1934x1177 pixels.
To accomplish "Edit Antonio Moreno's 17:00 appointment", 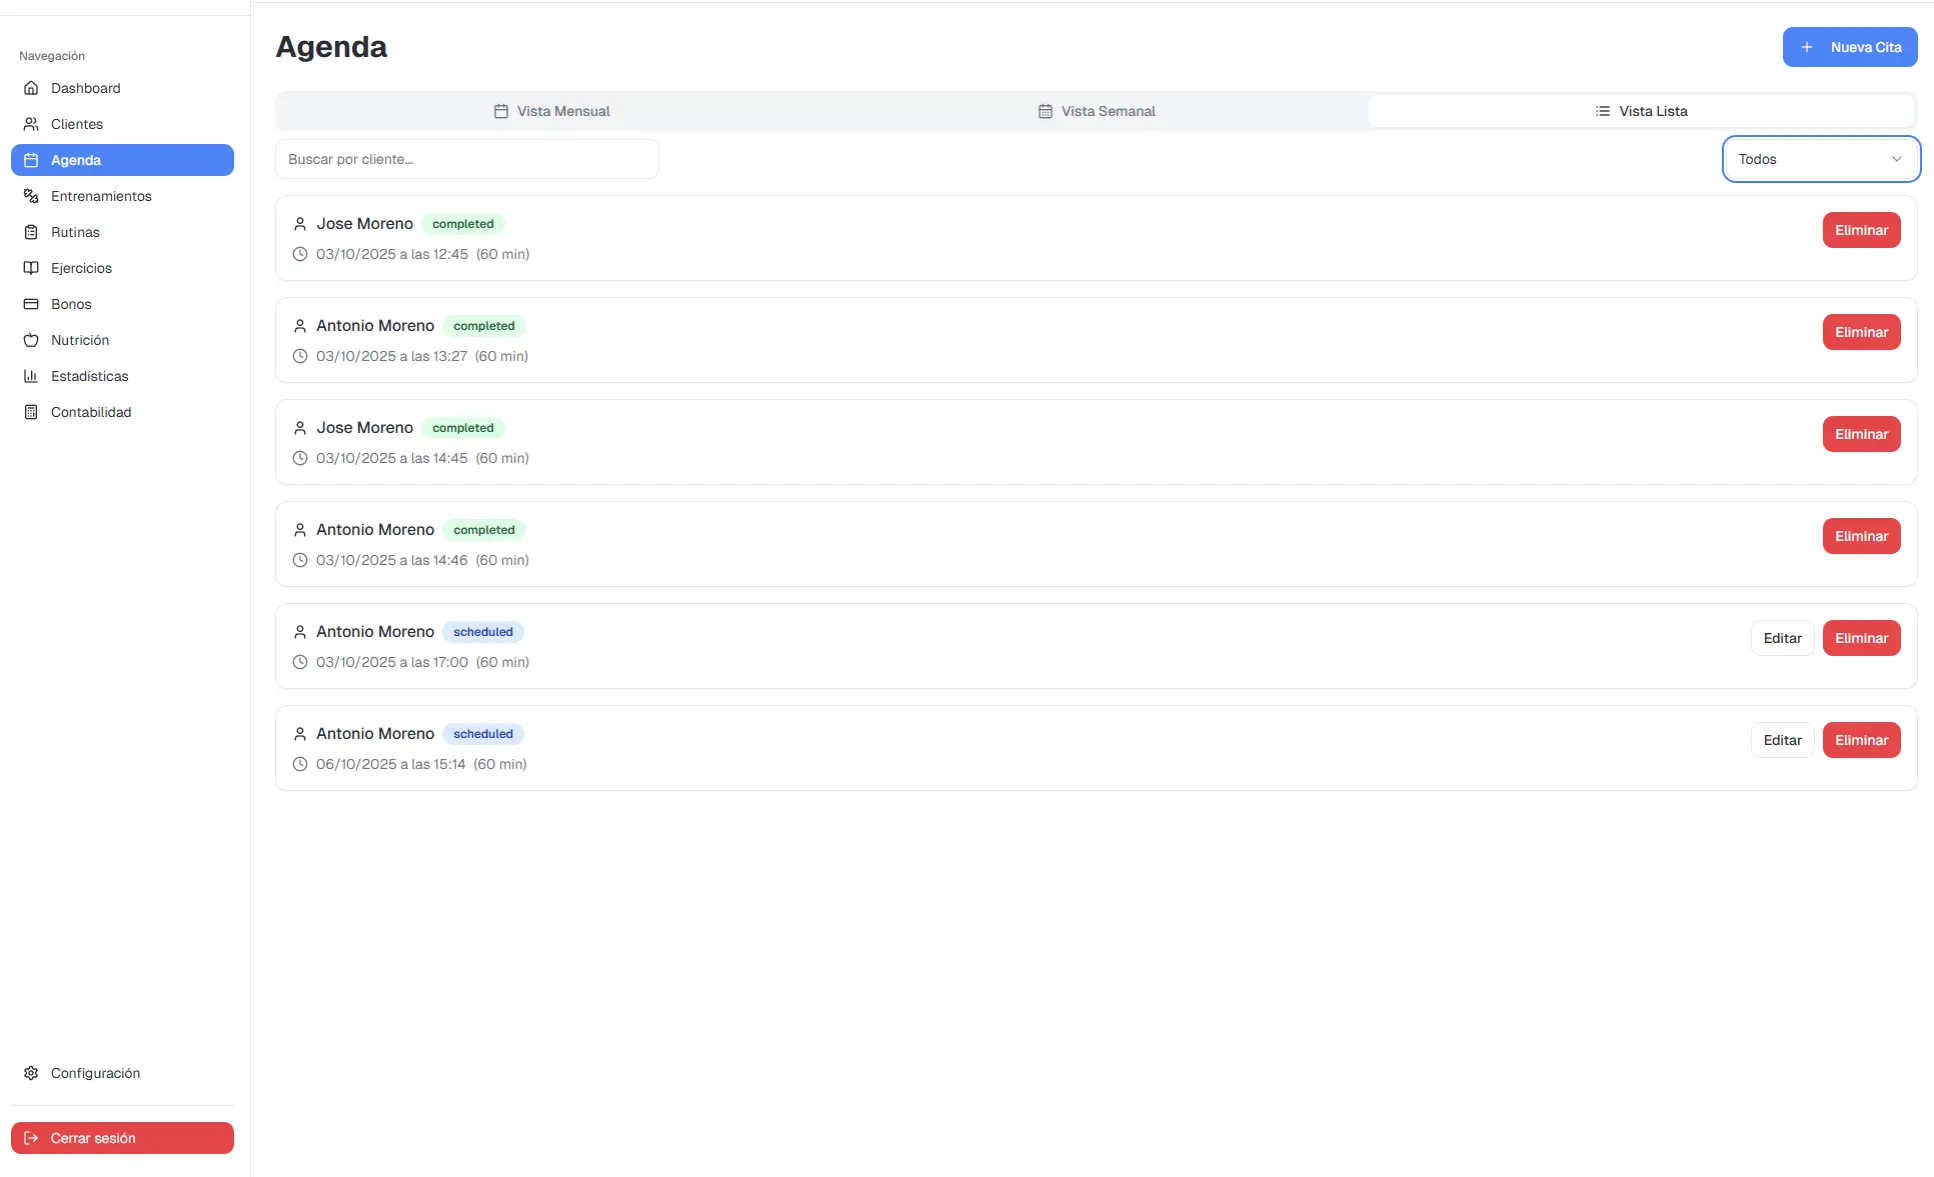I will point(1782,638).
